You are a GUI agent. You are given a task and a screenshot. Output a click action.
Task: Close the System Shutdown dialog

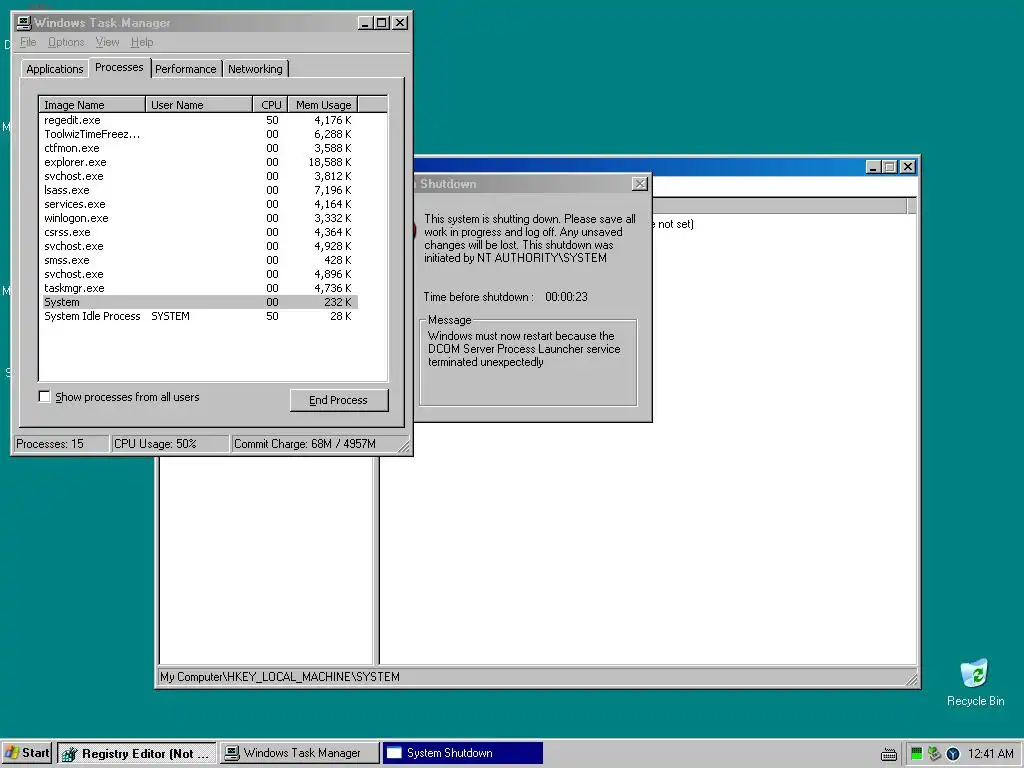click(x=639, y=184)
